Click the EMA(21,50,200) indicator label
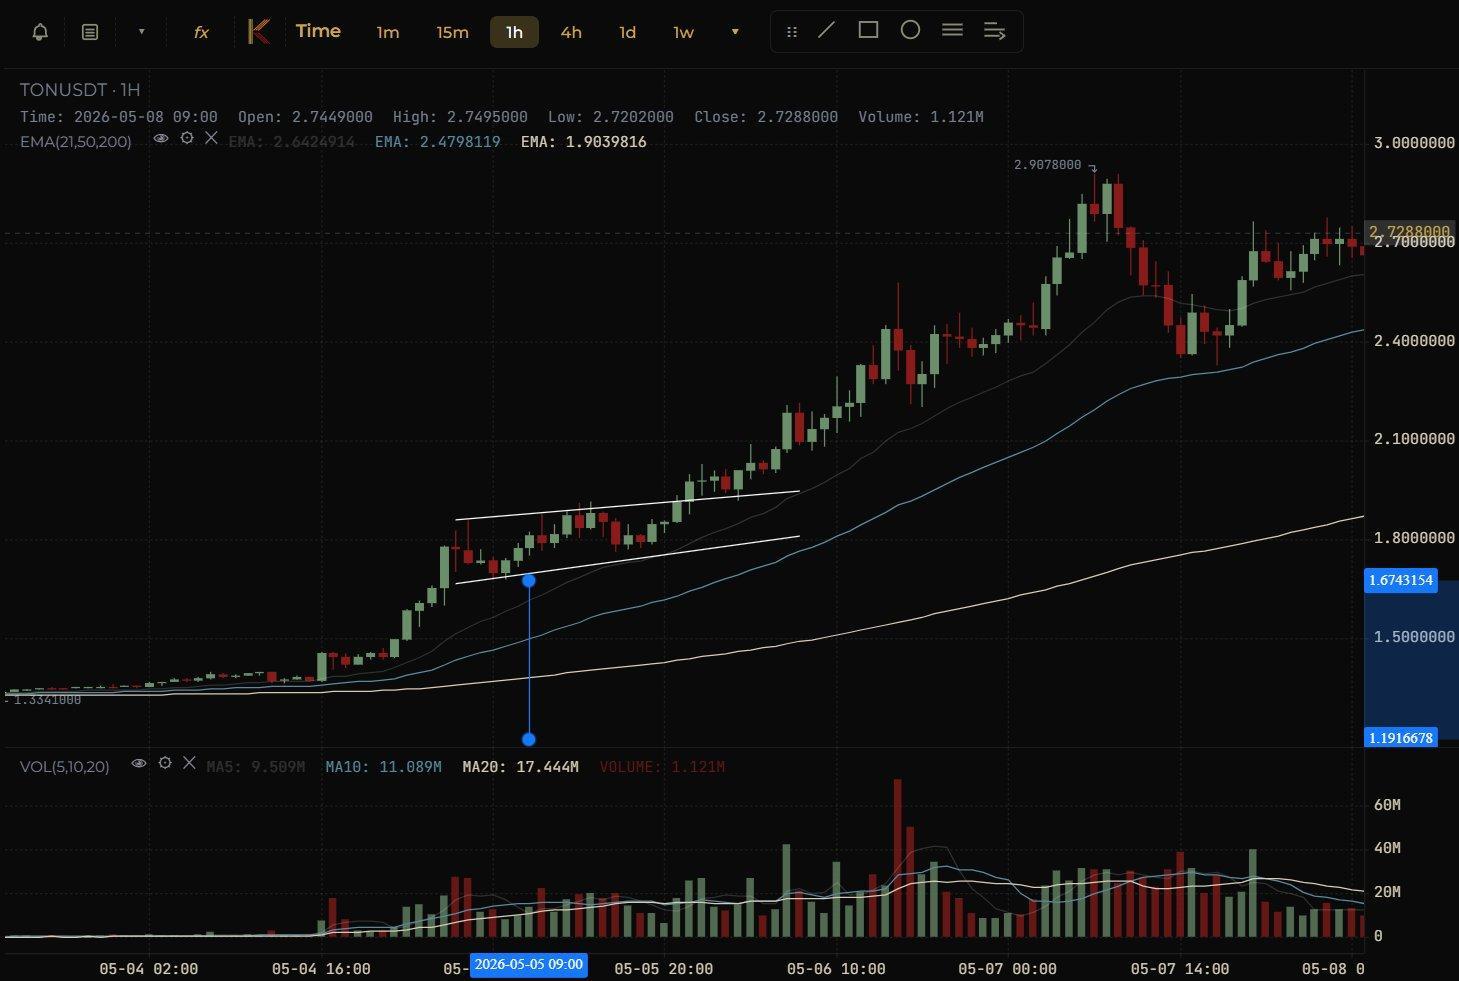1459x981 pixels. (76, 142)
